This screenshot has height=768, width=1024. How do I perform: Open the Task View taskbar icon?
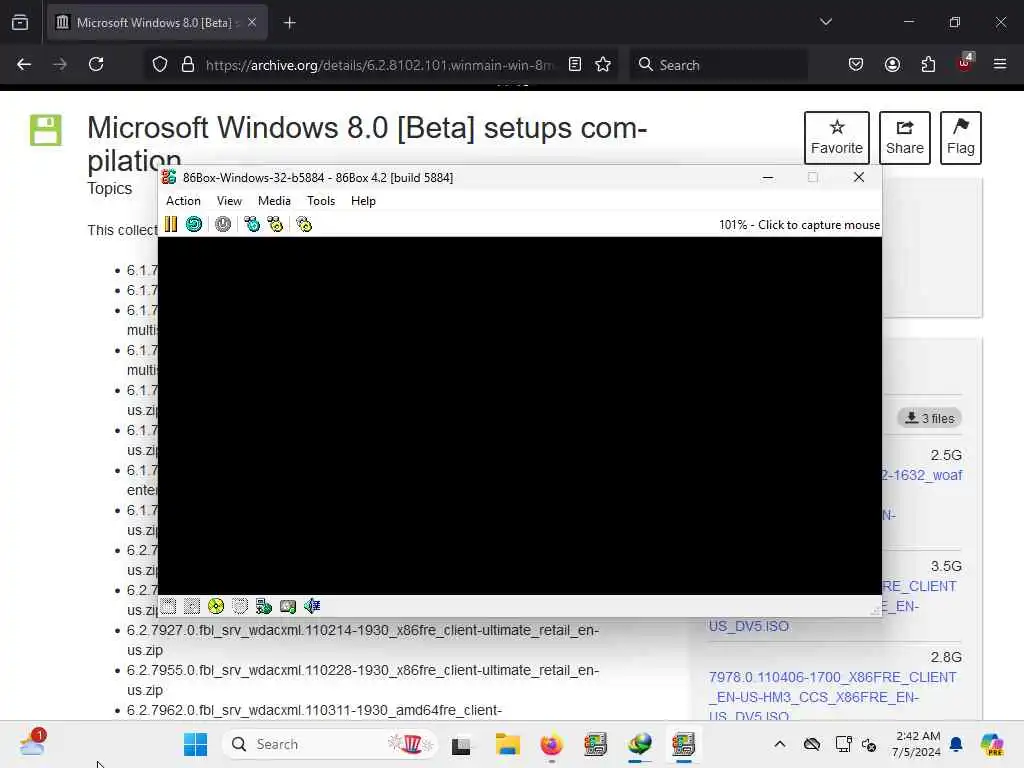tap(461, 744)
